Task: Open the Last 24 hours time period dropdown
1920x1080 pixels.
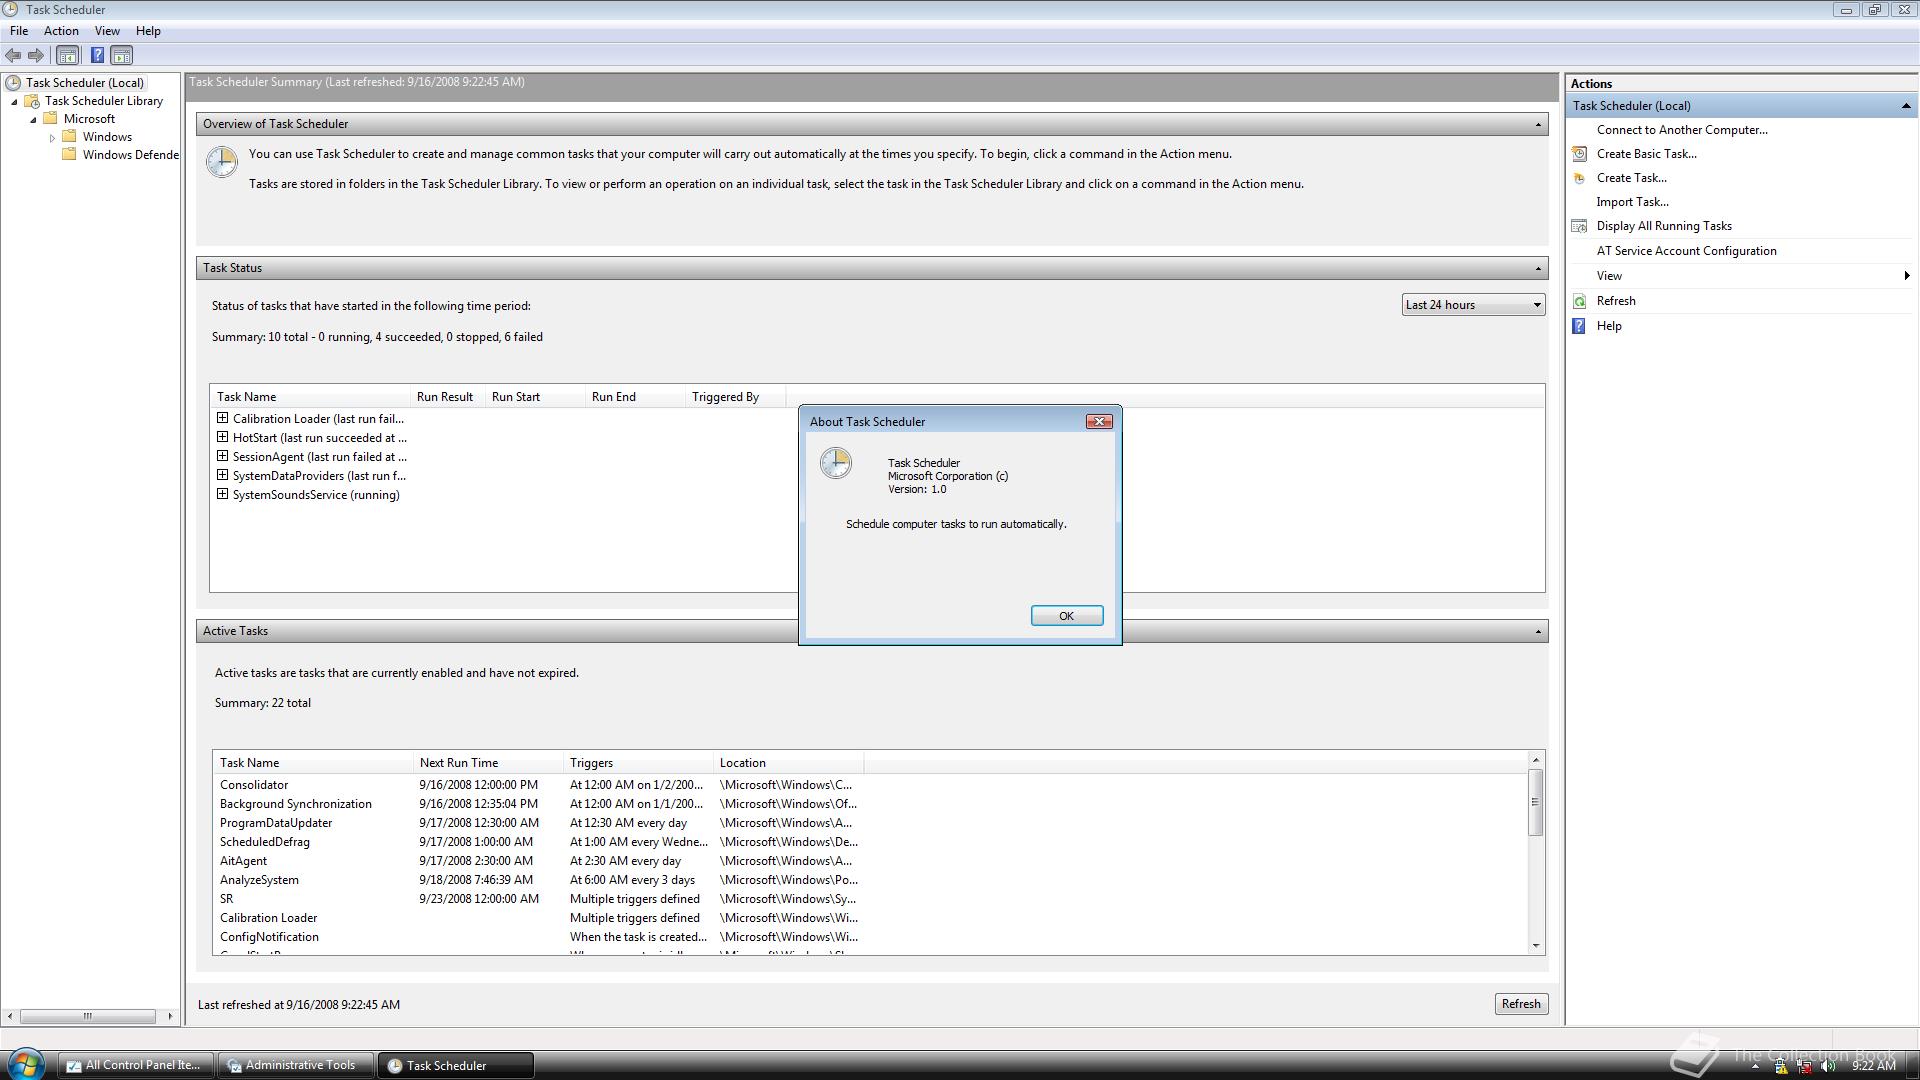Action: pos(1473,305)
